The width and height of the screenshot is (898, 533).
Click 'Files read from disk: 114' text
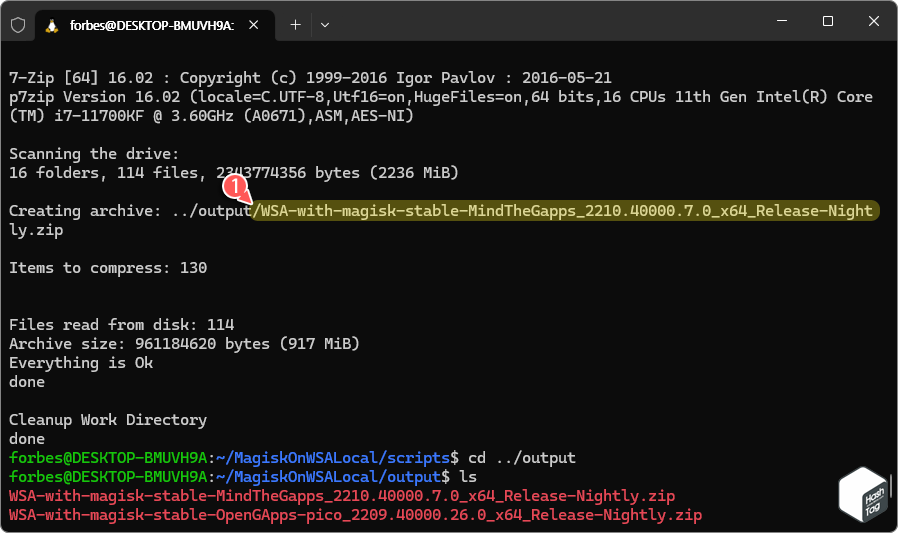(x=121, y=325)
